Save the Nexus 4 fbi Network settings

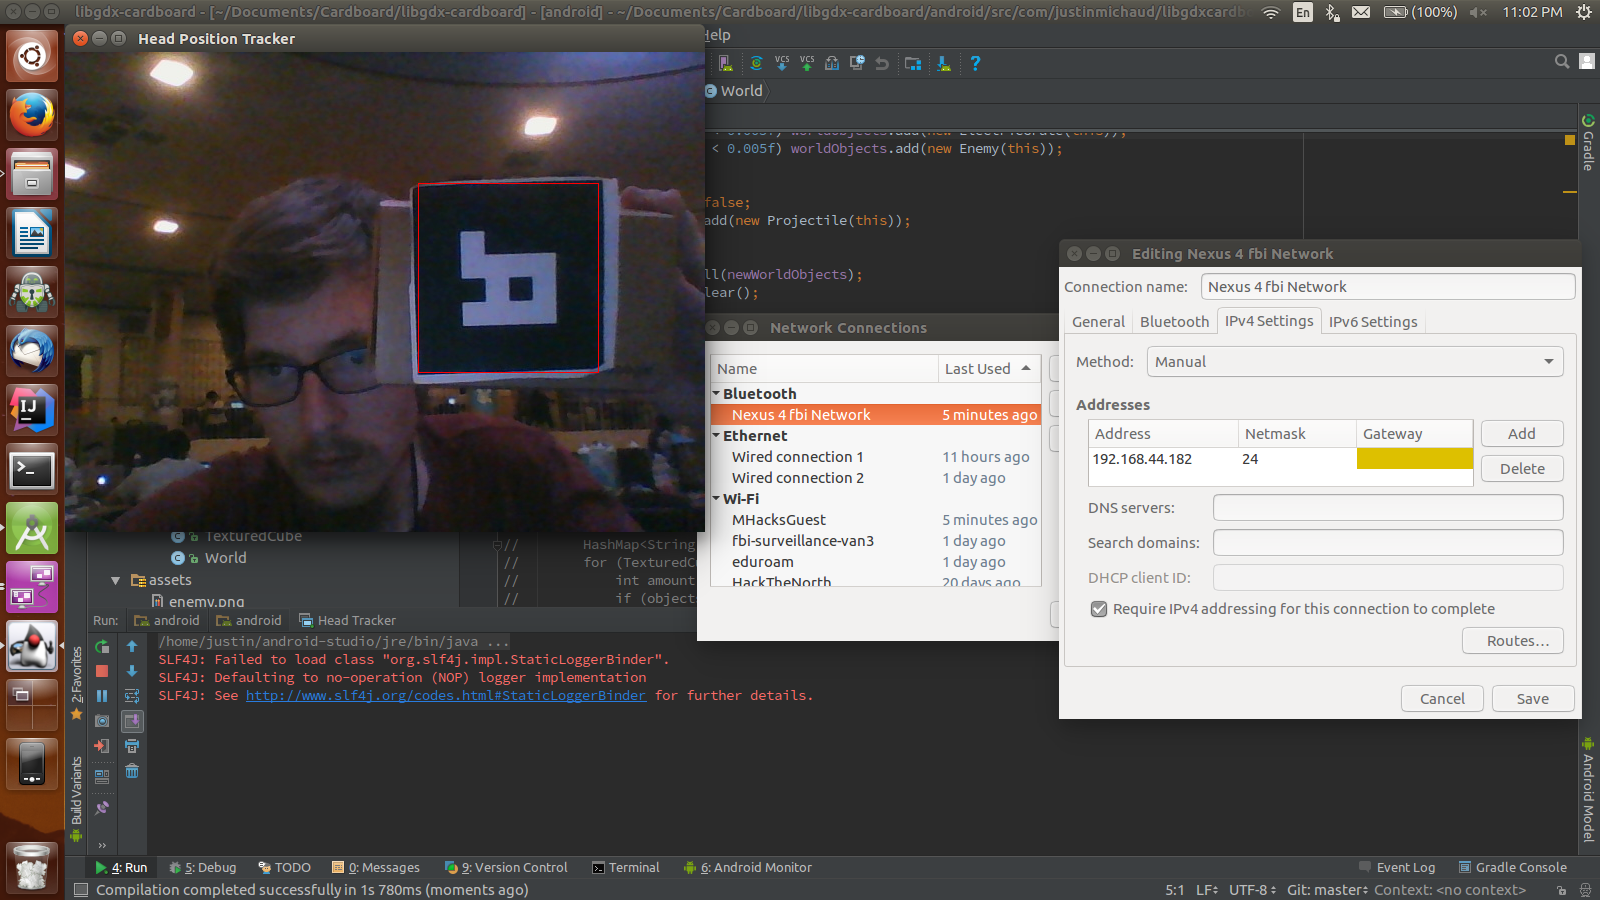tap(1533, 699)
